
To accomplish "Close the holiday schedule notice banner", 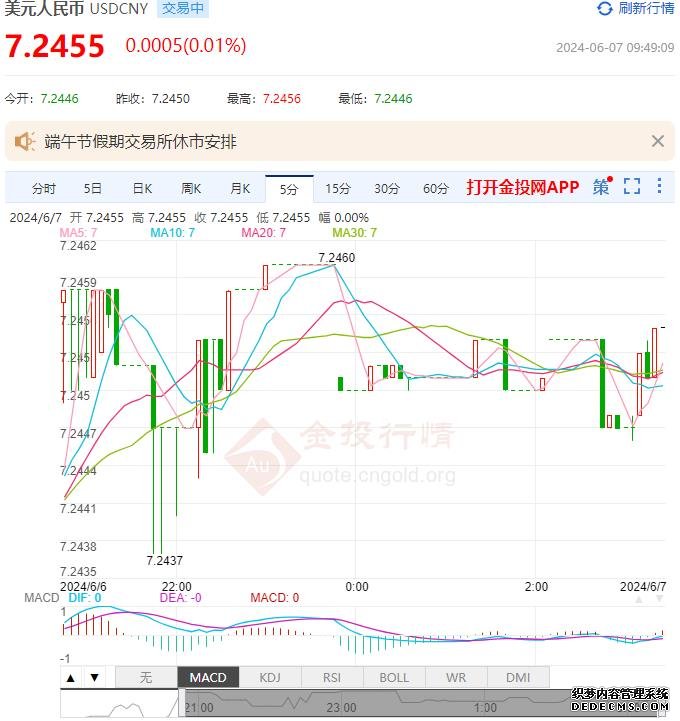I will point(657,141).
